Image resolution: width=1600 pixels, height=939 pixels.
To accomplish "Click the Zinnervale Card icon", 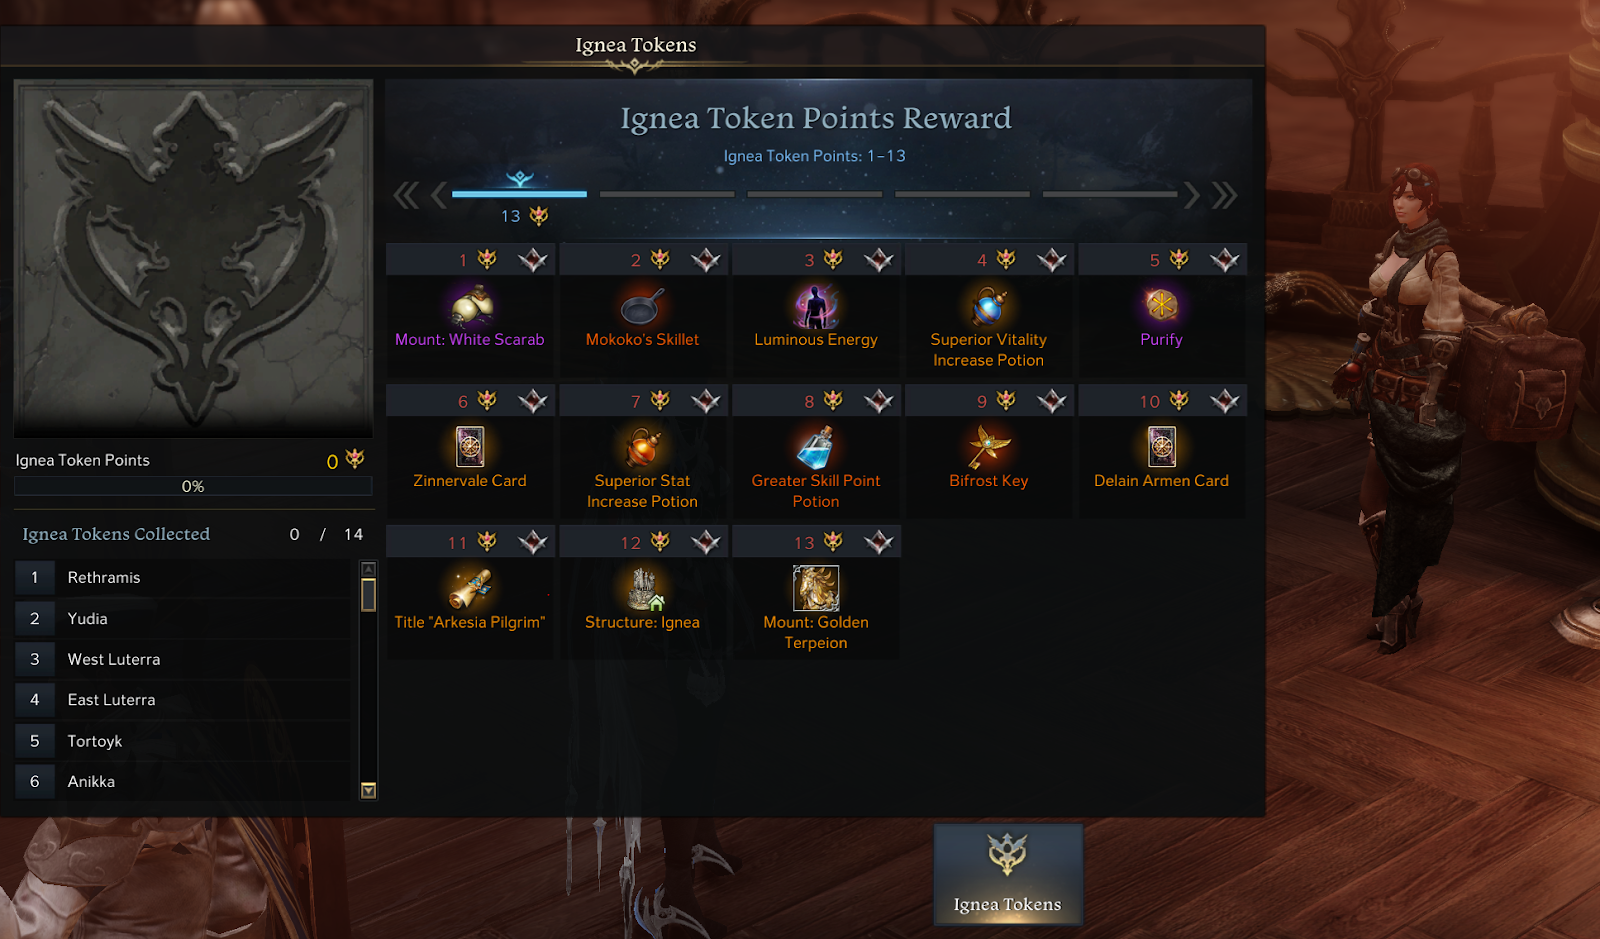I will click(x=470, y=446).
